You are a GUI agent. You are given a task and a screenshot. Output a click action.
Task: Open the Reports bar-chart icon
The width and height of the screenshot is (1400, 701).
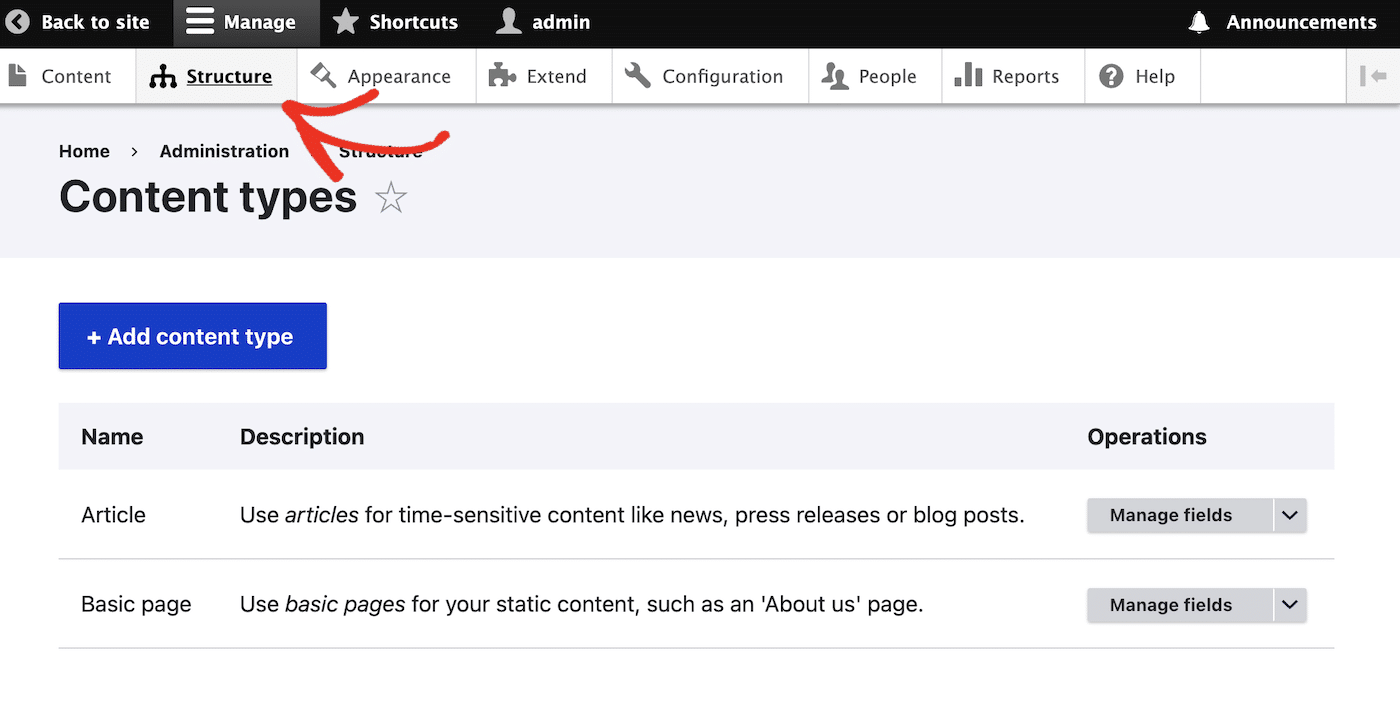971,75
